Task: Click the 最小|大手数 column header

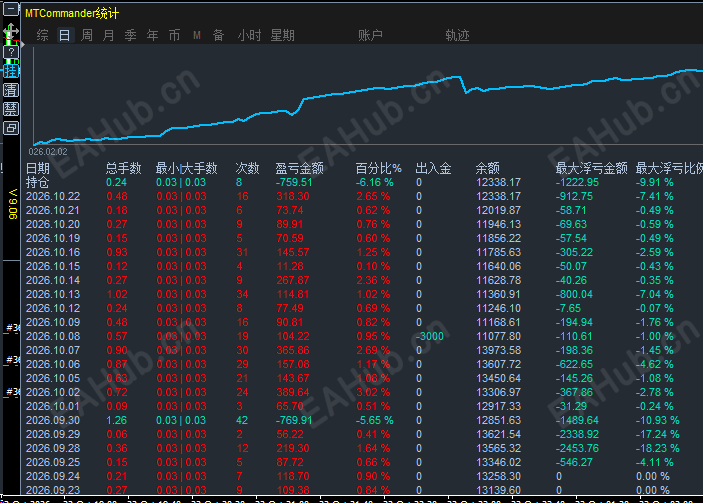Action: point(187,169)
